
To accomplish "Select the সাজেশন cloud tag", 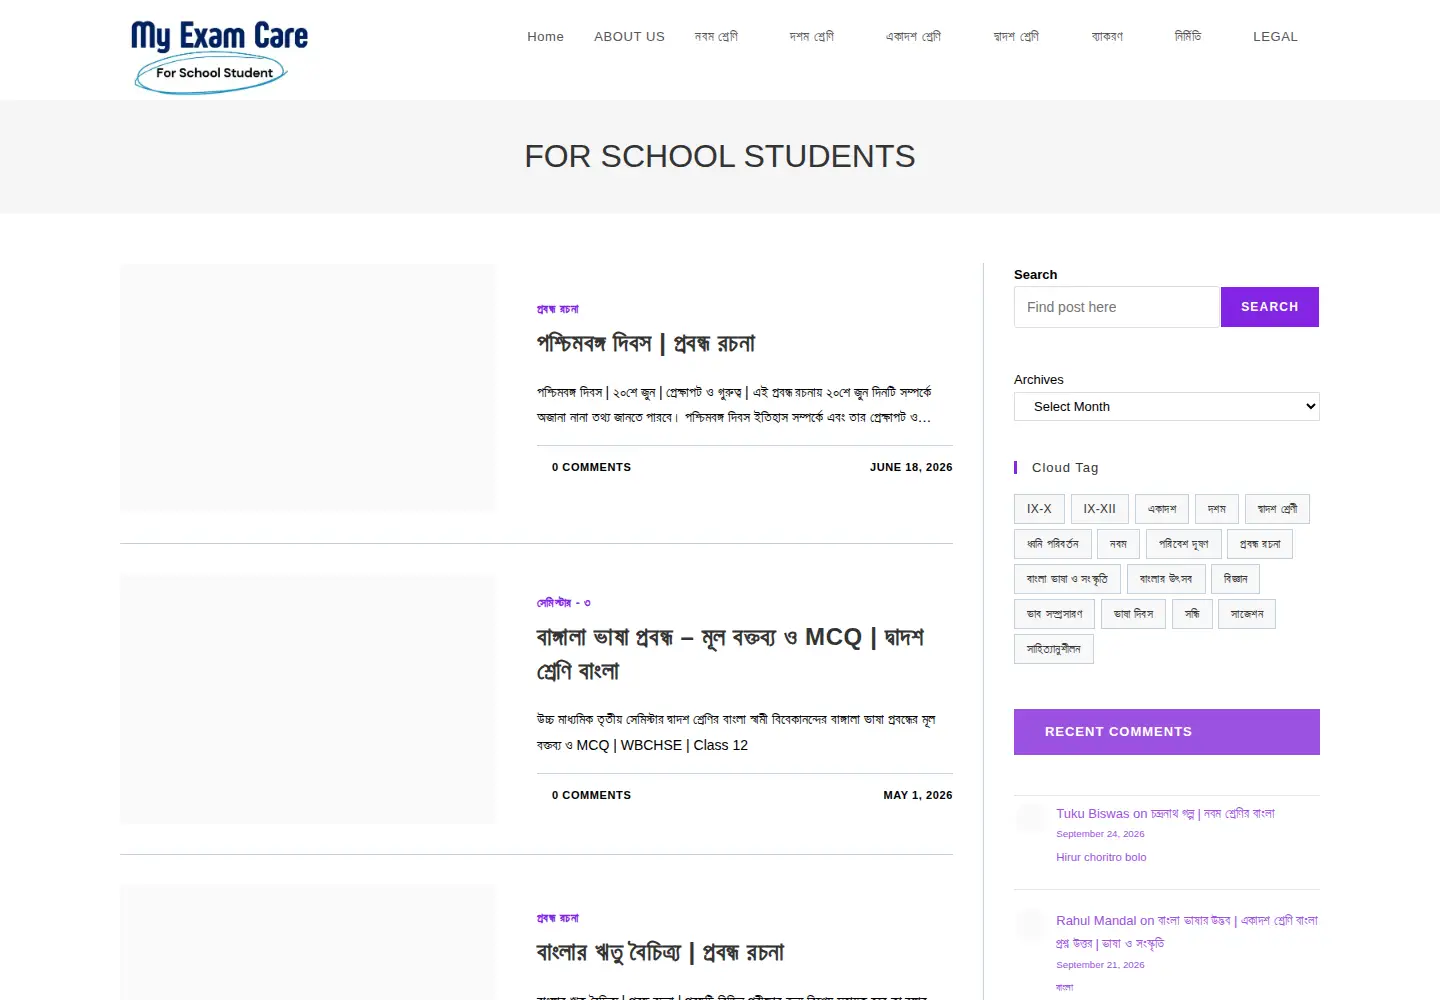I will point(1247,614).
